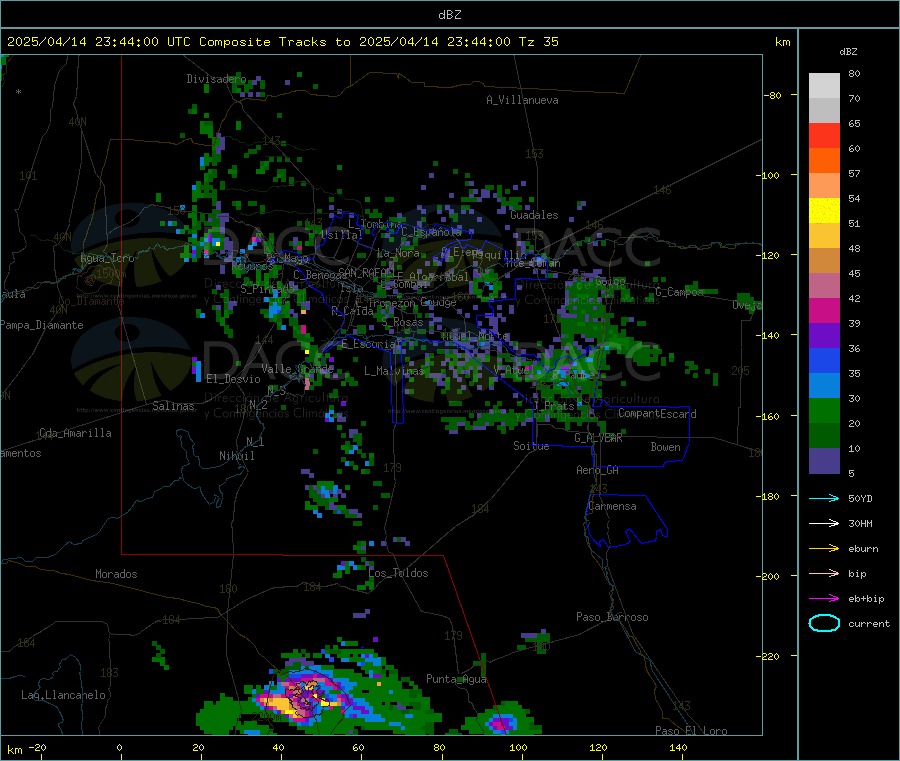Viewport: 900px width, 761px height.
Task: Click the 'A_Villanueva' map label
Action: [522, 100]
